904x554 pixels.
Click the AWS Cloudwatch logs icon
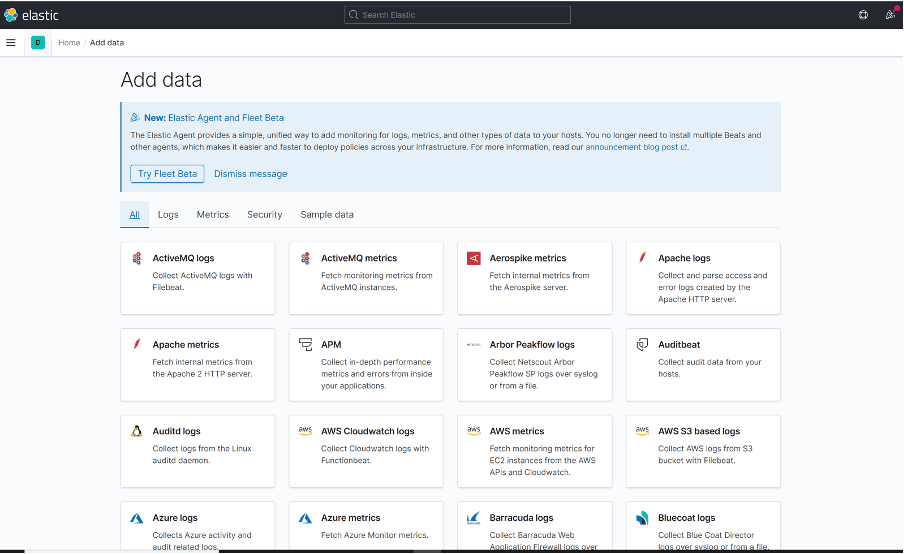(306, 431)
